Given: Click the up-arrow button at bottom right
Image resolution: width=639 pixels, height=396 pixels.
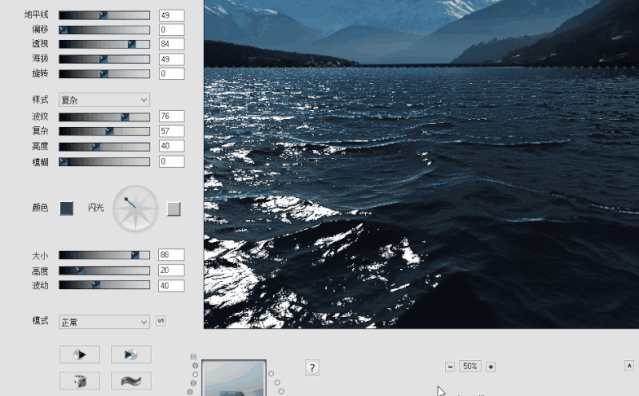Looking at the screenshot, I should click(x=629, y=365).
